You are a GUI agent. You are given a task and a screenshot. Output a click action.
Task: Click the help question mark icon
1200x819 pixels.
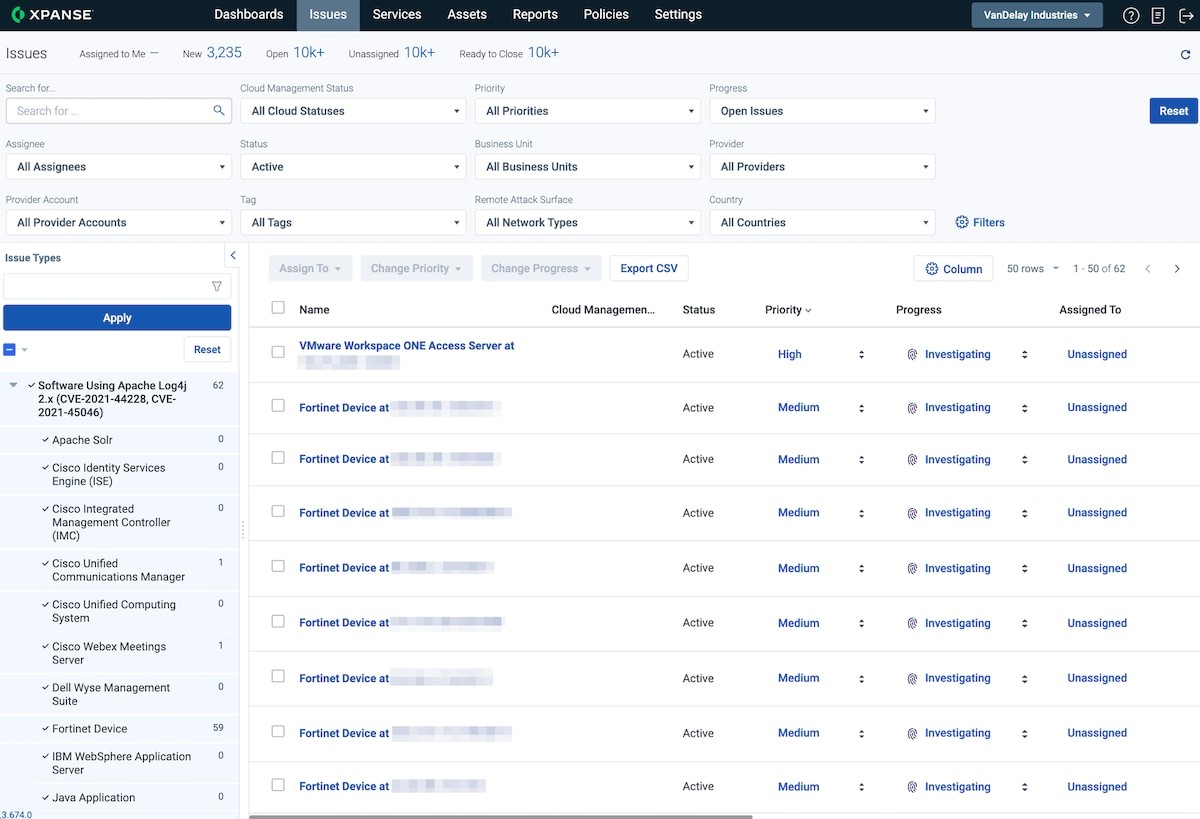[x=1131, y=15]
